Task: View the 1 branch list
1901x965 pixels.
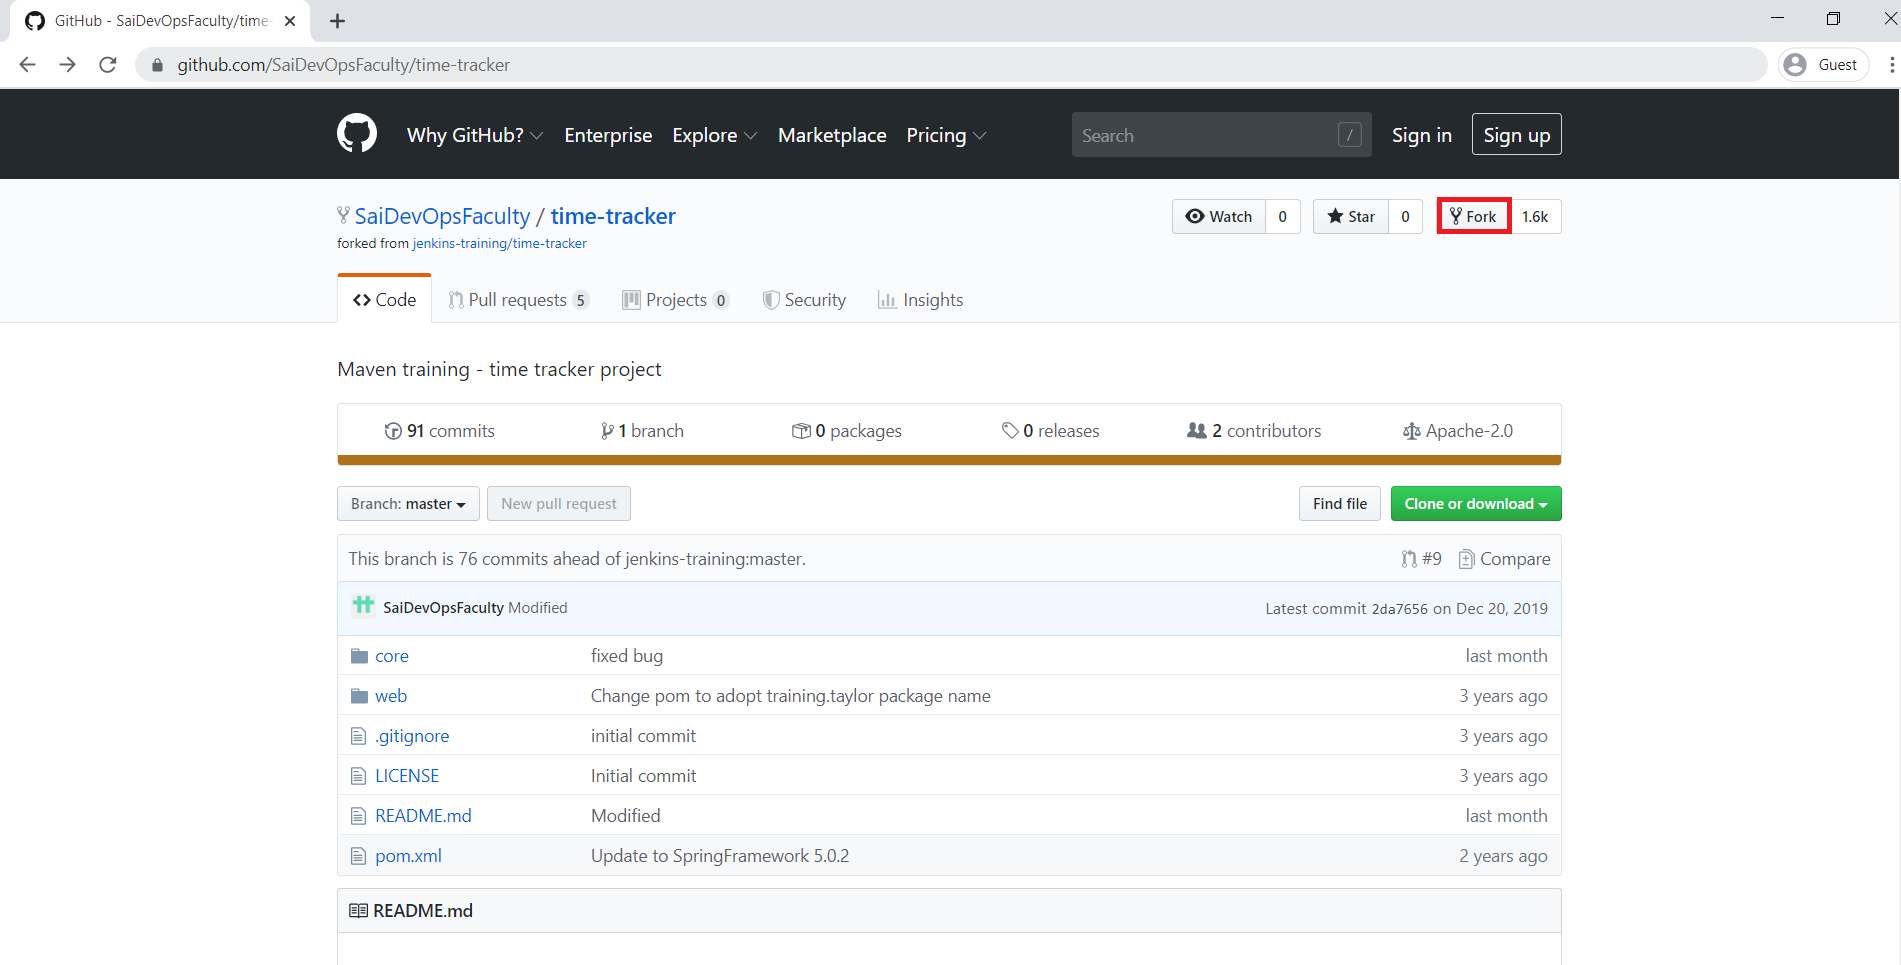Action: click(x=642, y=431)
